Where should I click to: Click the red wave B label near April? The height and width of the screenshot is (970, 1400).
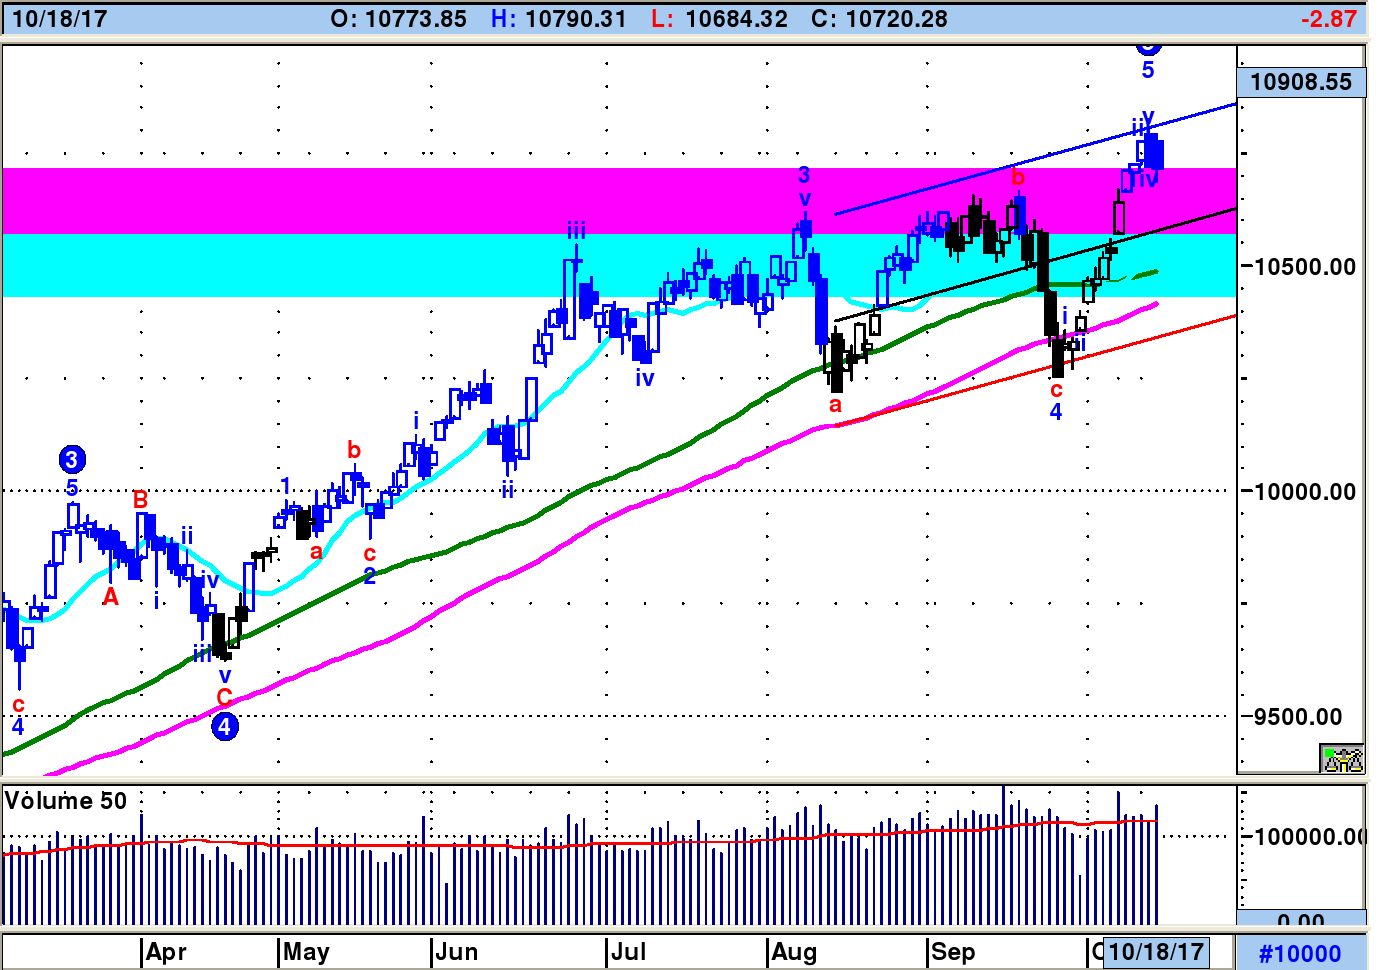coord(141,499)
